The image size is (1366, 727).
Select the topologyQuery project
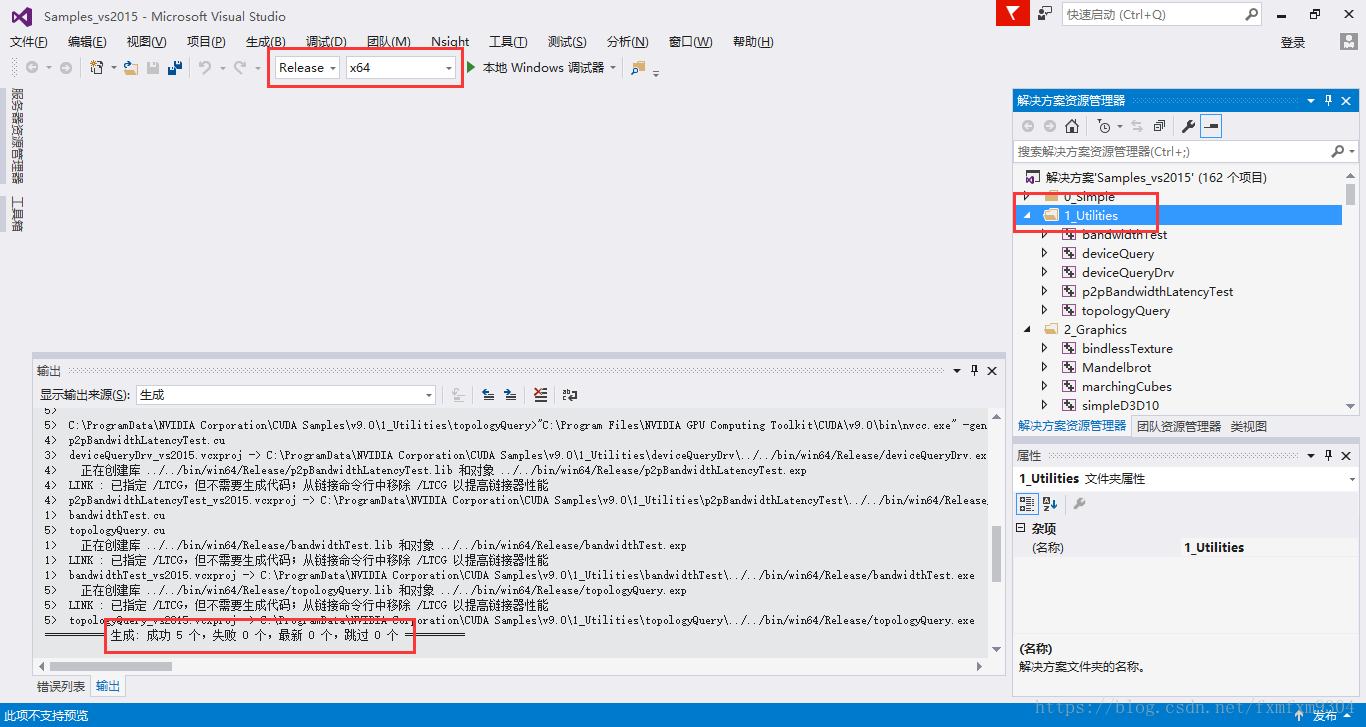point(1126,310)
